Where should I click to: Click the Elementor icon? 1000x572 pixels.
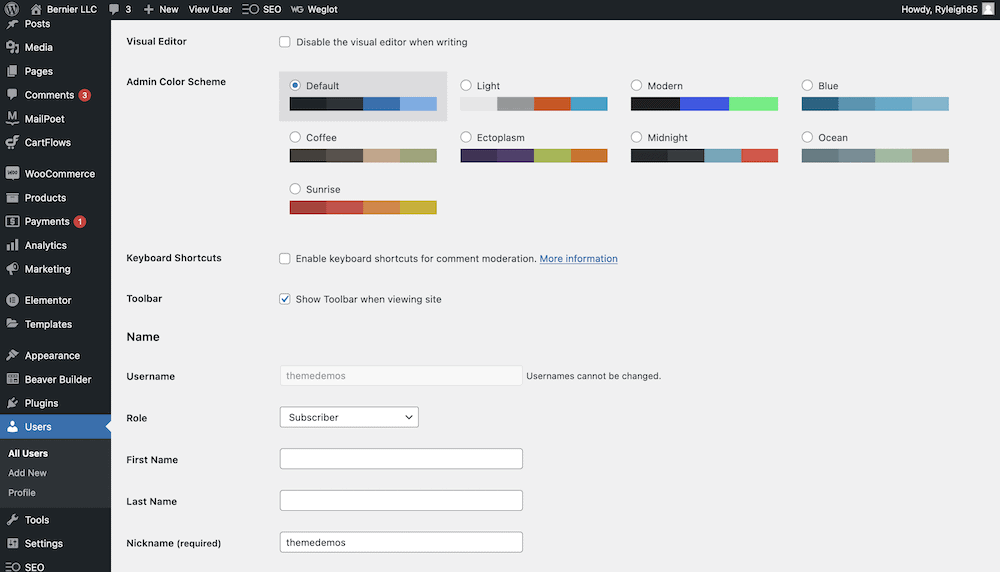click(12, 300)
